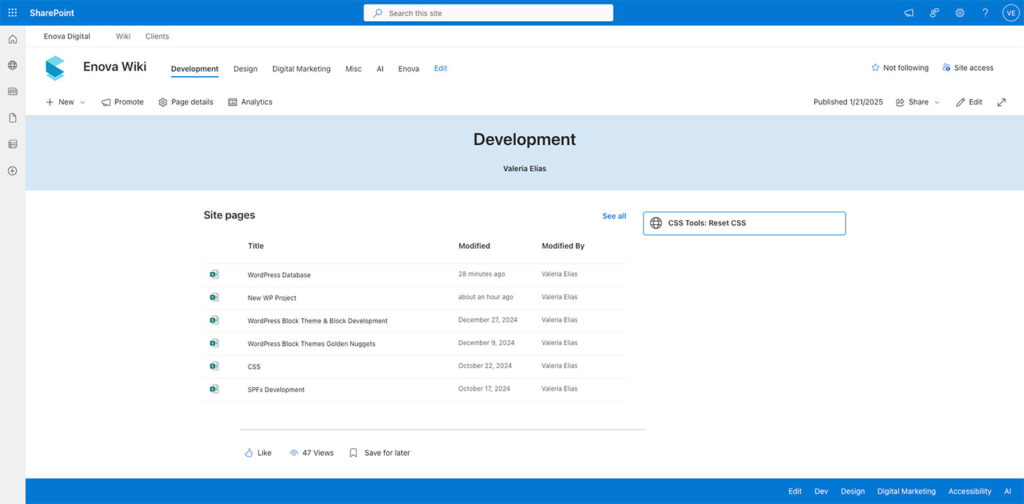Click inside the Search this site field
Image resolution: width=1024 pixels, height=504 pixels.
488,13
